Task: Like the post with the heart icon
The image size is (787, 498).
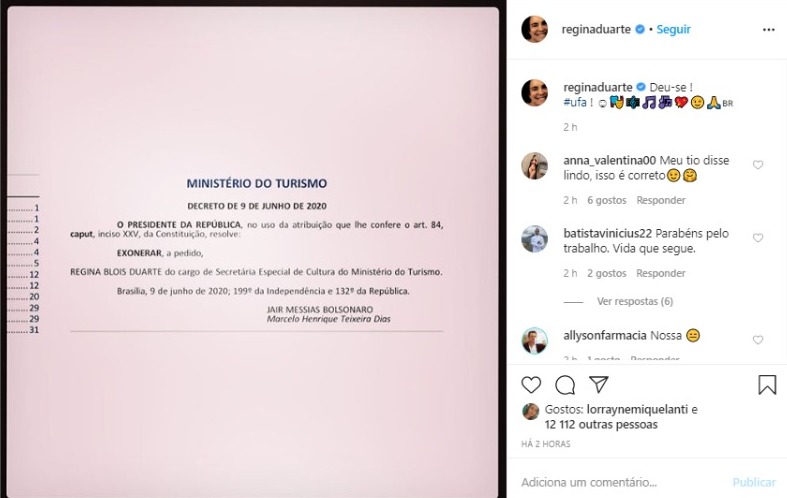Action: pos(531,385)
